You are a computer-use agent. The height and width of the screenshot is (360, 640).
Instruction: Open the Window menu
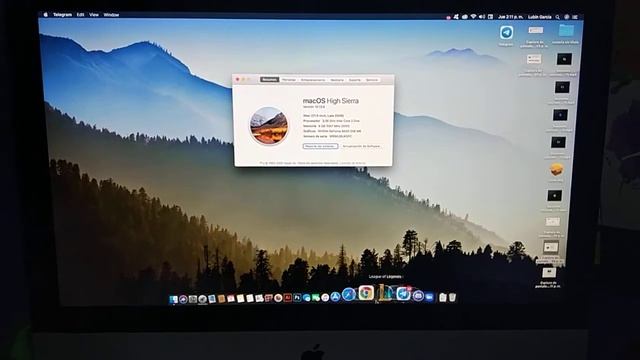coord(111,15)
